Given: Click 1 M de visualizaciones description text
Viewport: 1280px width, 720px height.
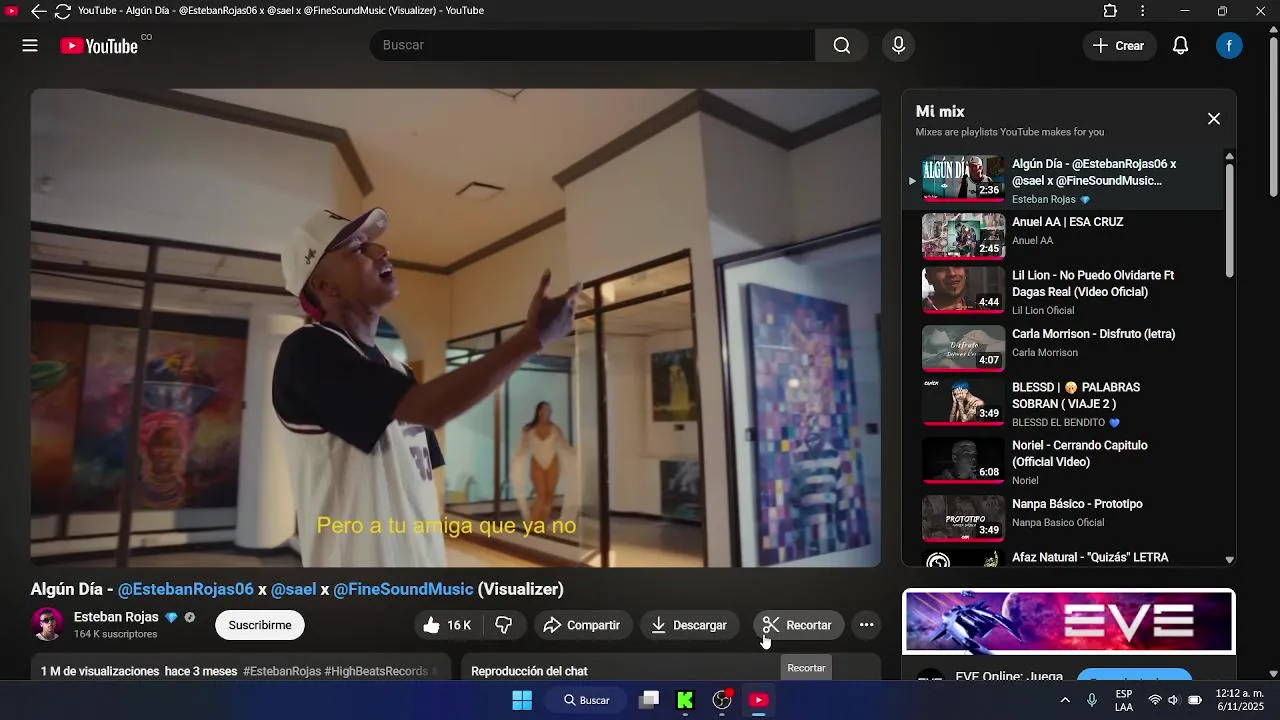Looking at the screenshot, I should click(x=100, y=671).
